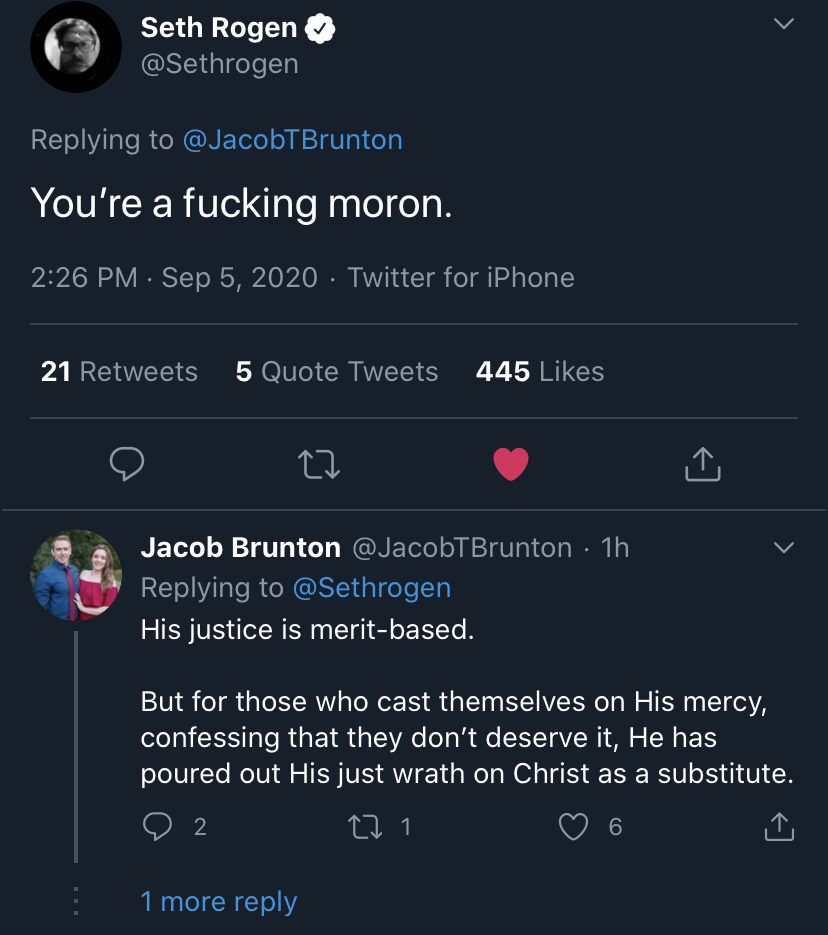The image size is (828, 935).
Task: Expand "1 more reply" thread
Action: [219, 902]
